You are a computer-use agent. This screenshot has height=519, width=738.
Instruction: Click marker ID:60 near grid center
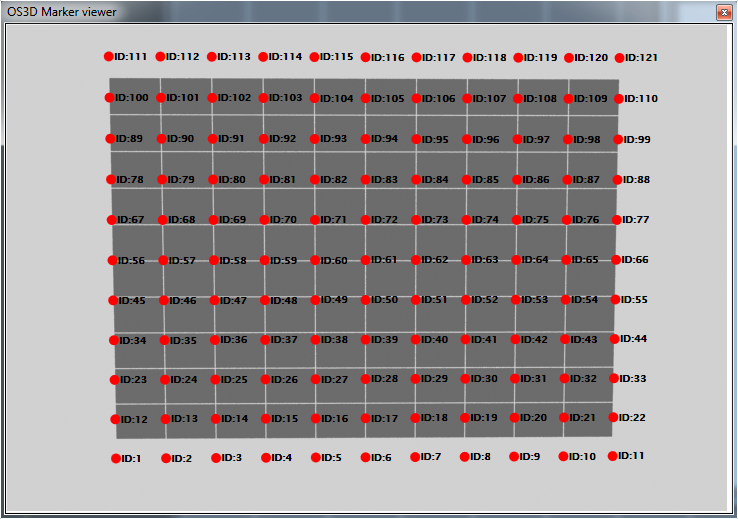point(315,260)
